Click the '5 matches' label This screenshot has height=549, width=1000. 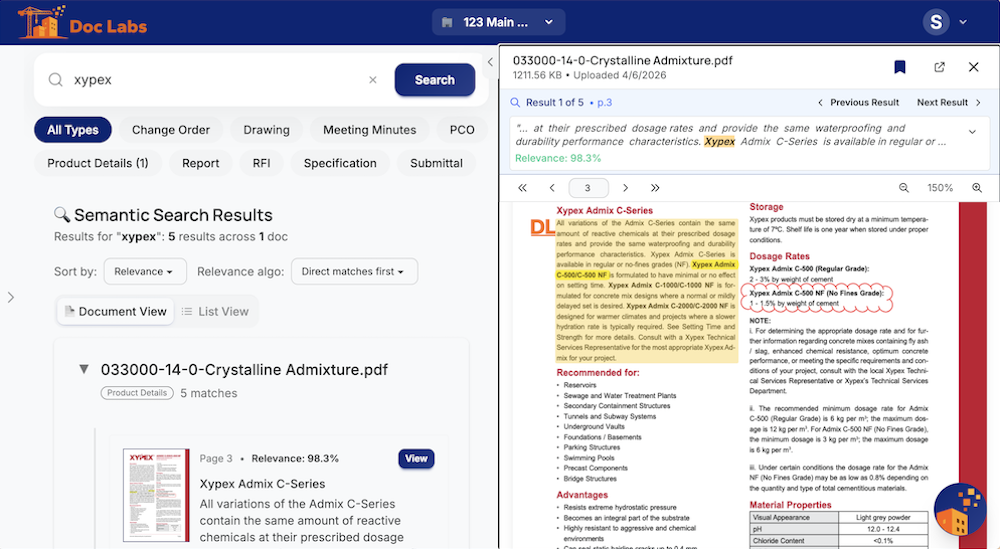pos(209,393)
